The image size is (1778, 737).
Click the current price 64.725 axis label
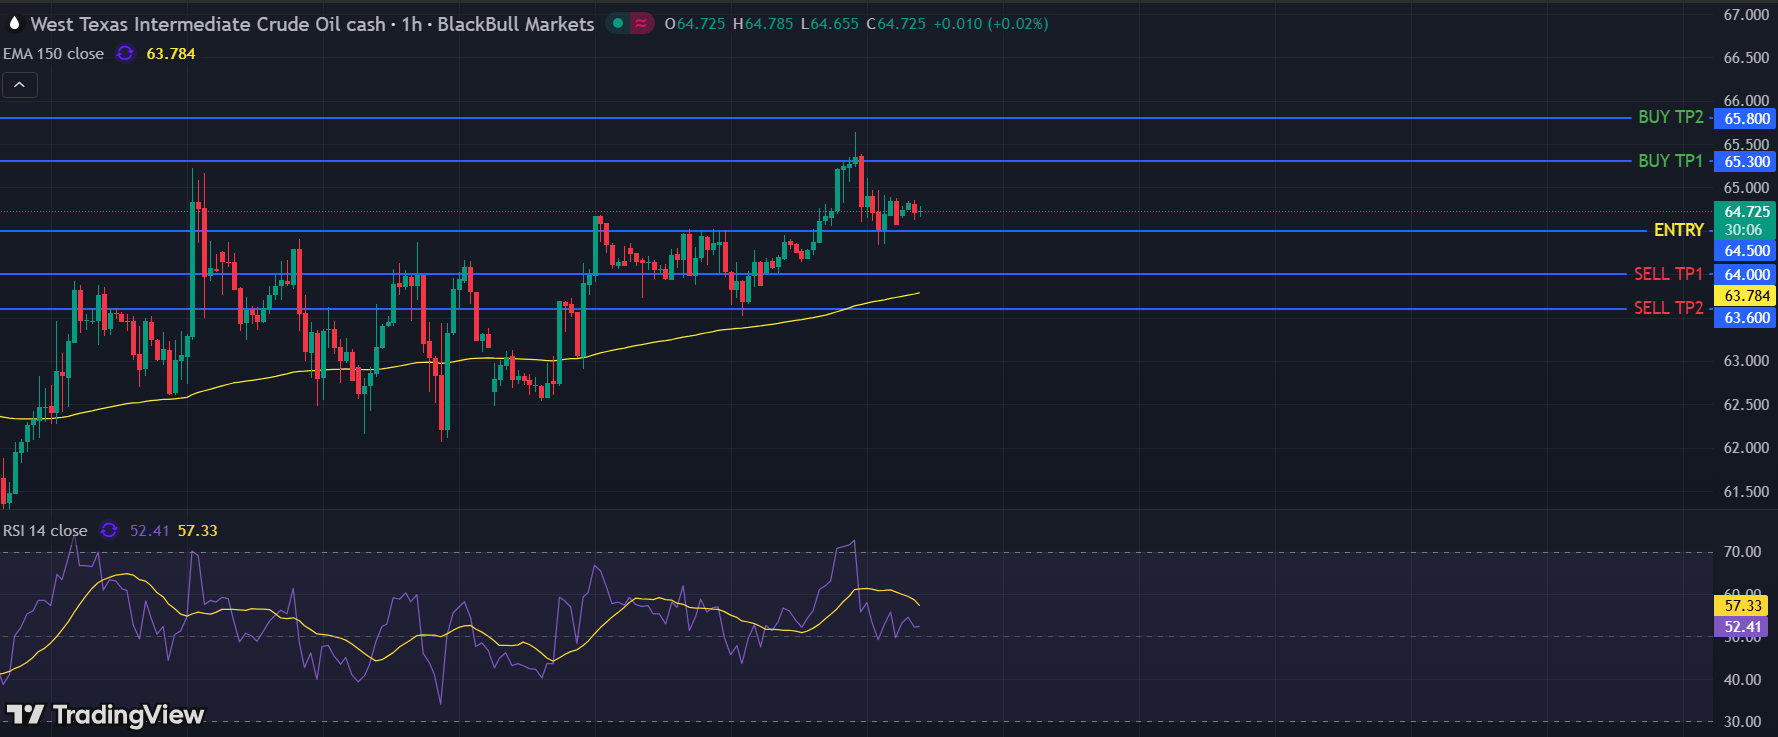pyautogui.click(x=1746, y=212)
